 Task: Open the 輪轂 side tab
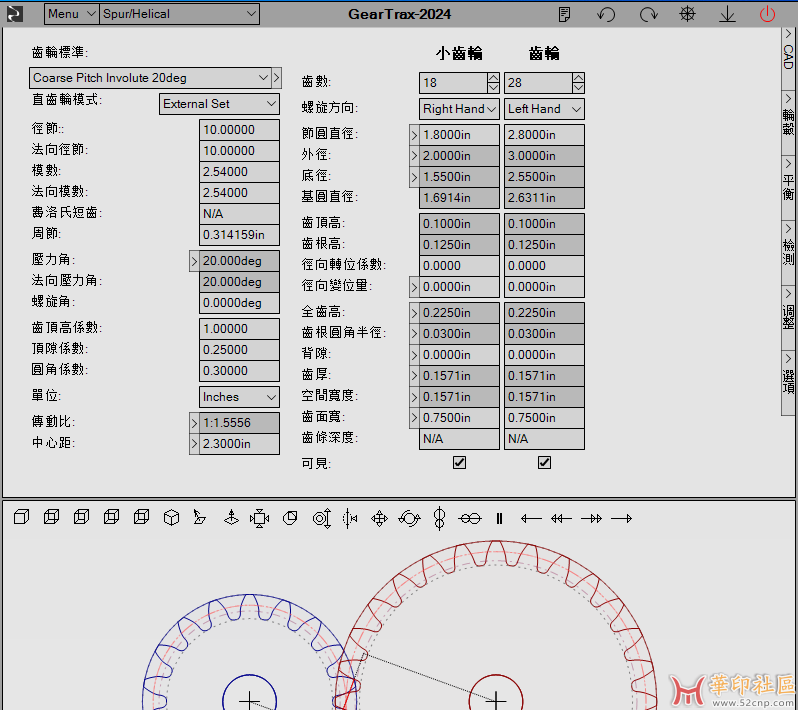[x=788, y=122]
